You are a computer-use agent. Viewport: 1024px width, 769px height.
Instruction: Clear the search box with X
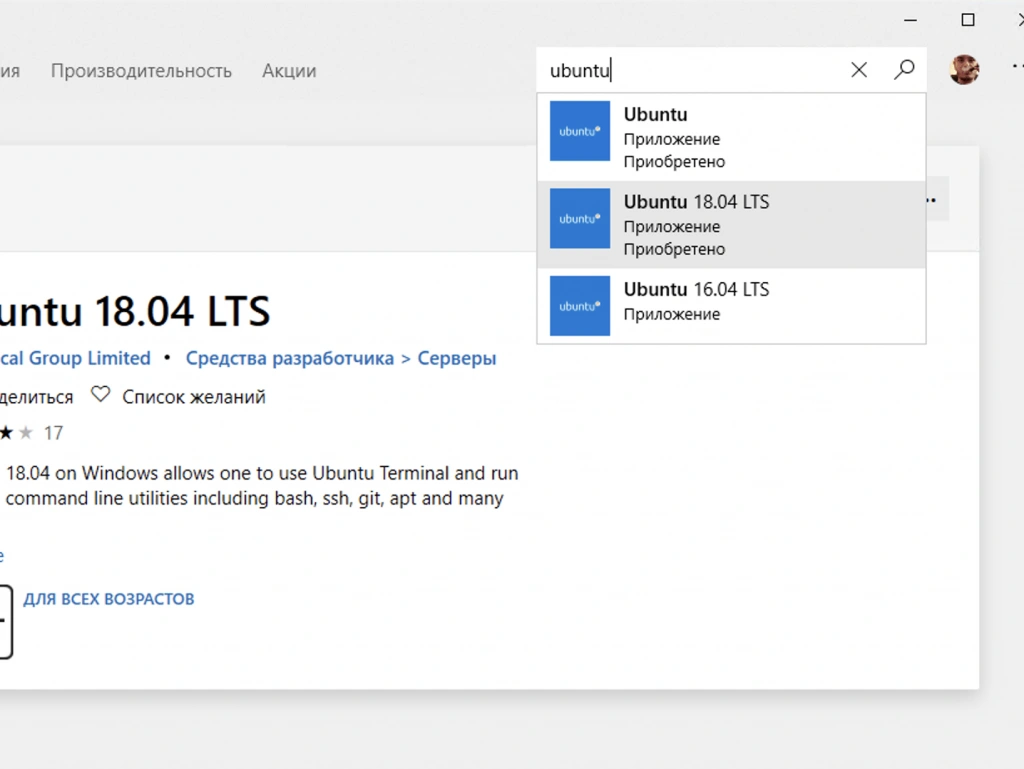[859, 70]
